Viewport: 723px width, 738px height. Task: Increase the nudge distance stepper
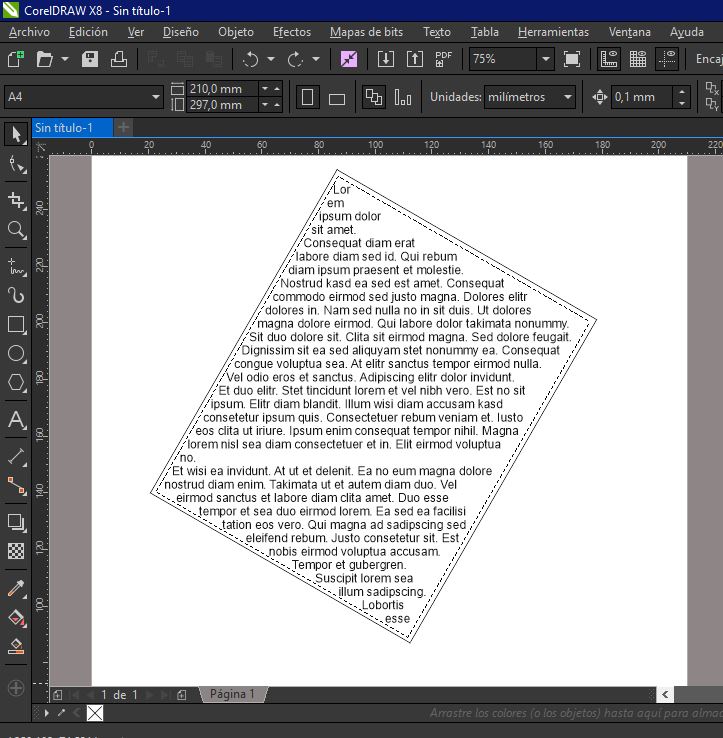click(x=682, y=92)
